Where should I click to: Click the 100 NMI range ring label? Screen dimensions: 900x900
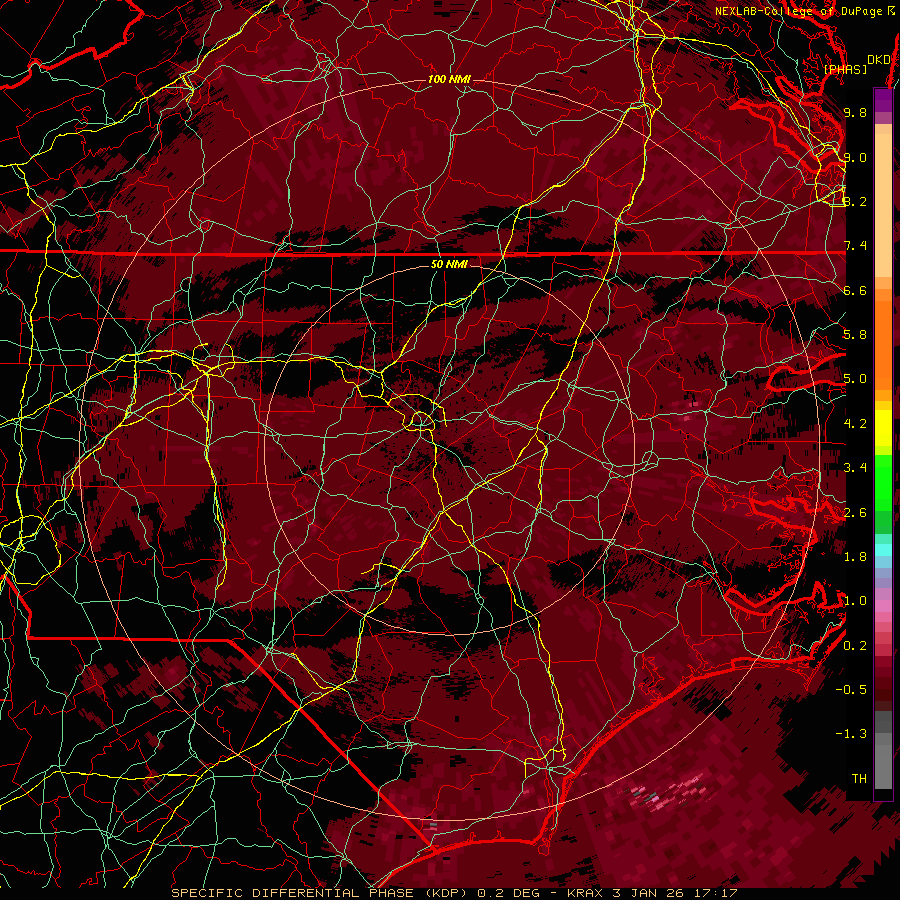click(x=449, y=79)
